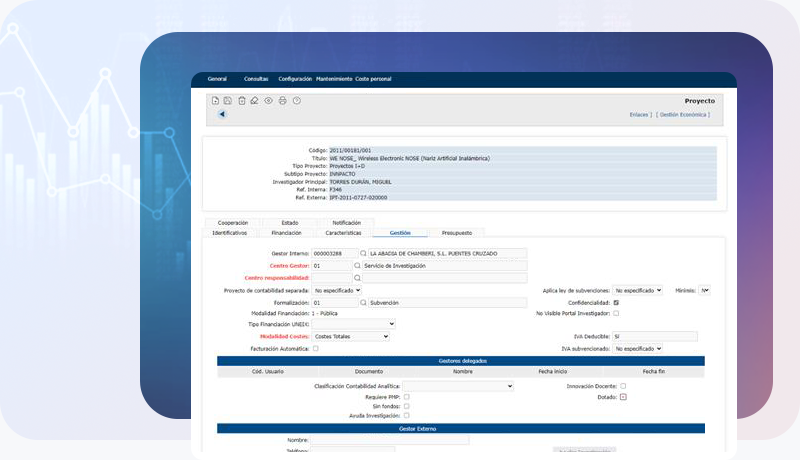The width and height of the screenshot is (800, 460).
Task: Click the help question mark icon
Action: point(296,101)
